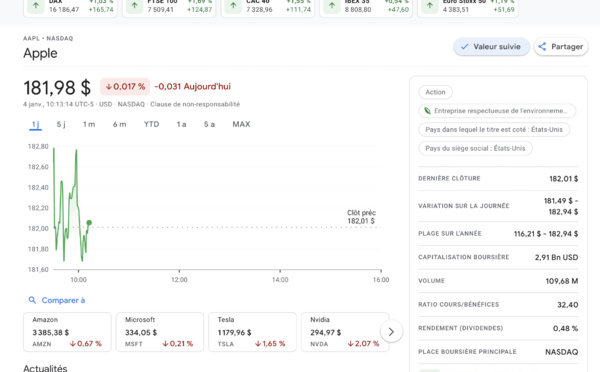The width and height of the screenshot is (600, 372).
Task: Click the Pays du siège social chip
Action: tap(475, 148)
